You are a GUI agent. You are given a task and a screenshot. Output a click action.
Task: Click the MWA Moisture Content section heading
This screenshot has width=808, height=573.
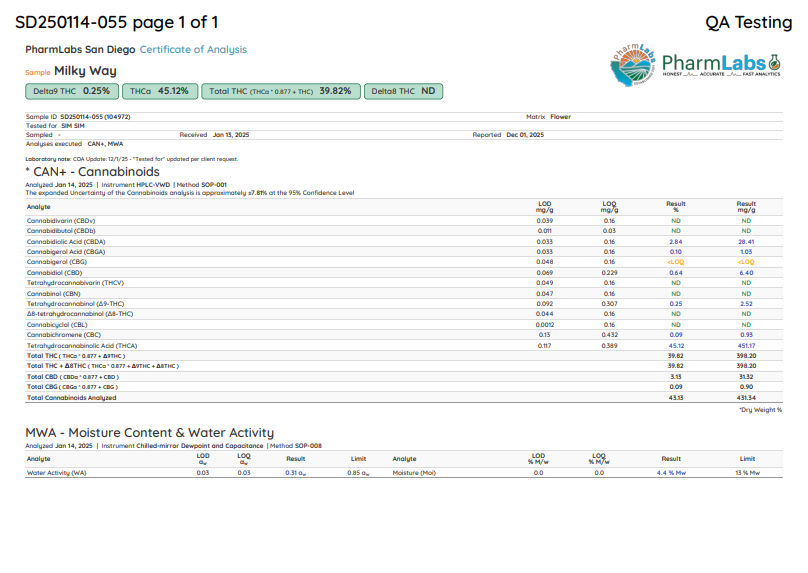(x=149, y=433)
